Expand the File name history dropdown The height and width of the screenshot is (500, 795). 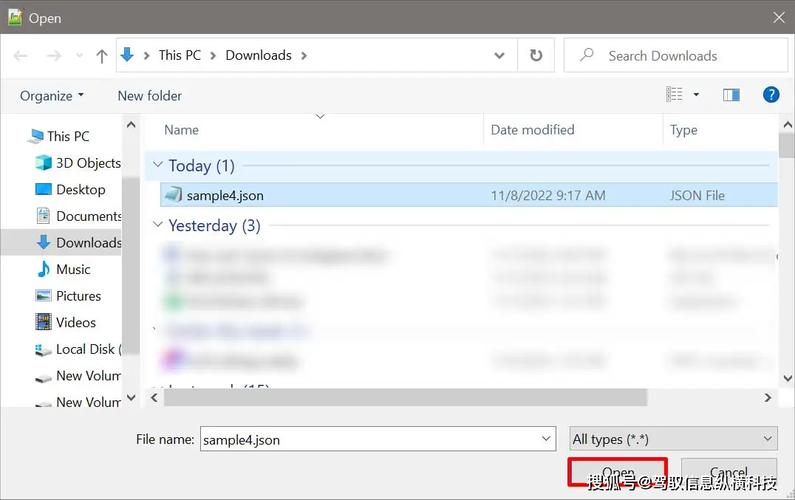[x=546, y=439]
